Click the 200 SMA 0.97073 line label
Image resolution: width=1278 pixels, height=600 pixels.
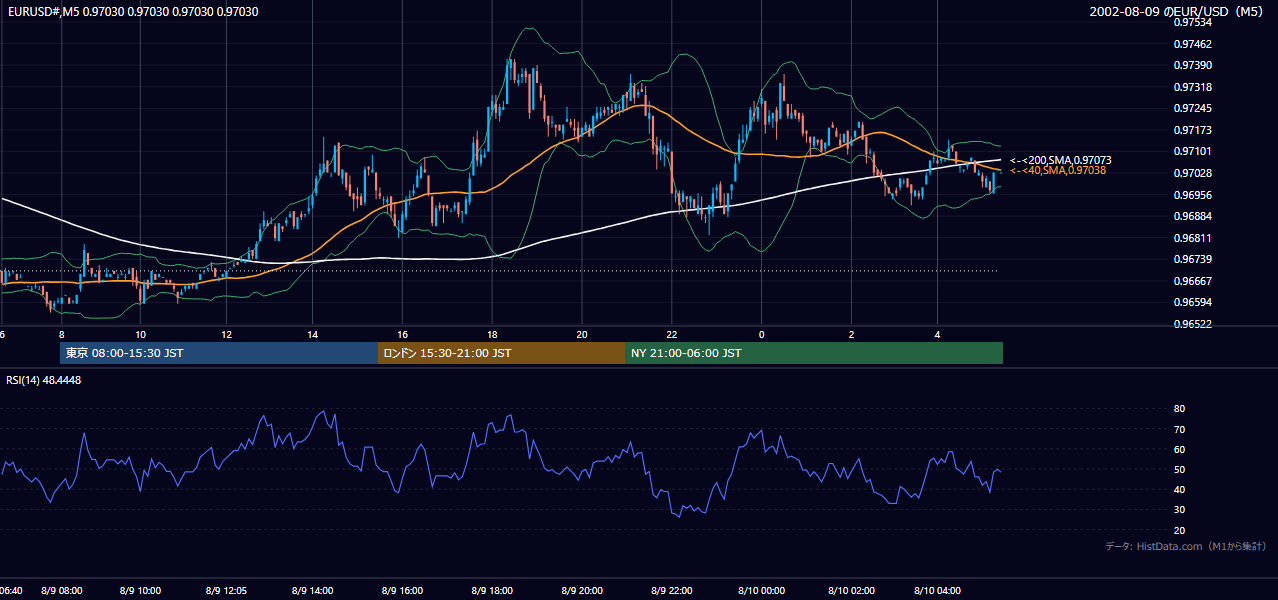click(1060, 160)
